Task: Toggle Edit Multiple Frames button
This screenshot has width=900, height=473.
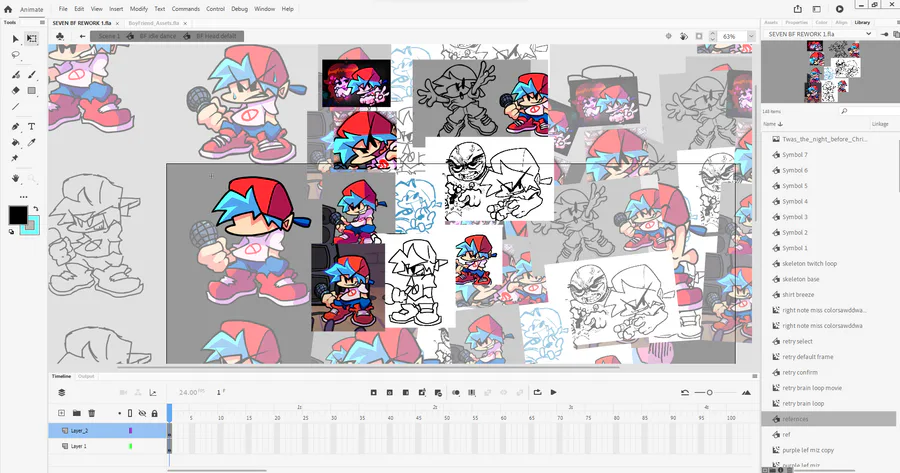Action: [471, 393]
